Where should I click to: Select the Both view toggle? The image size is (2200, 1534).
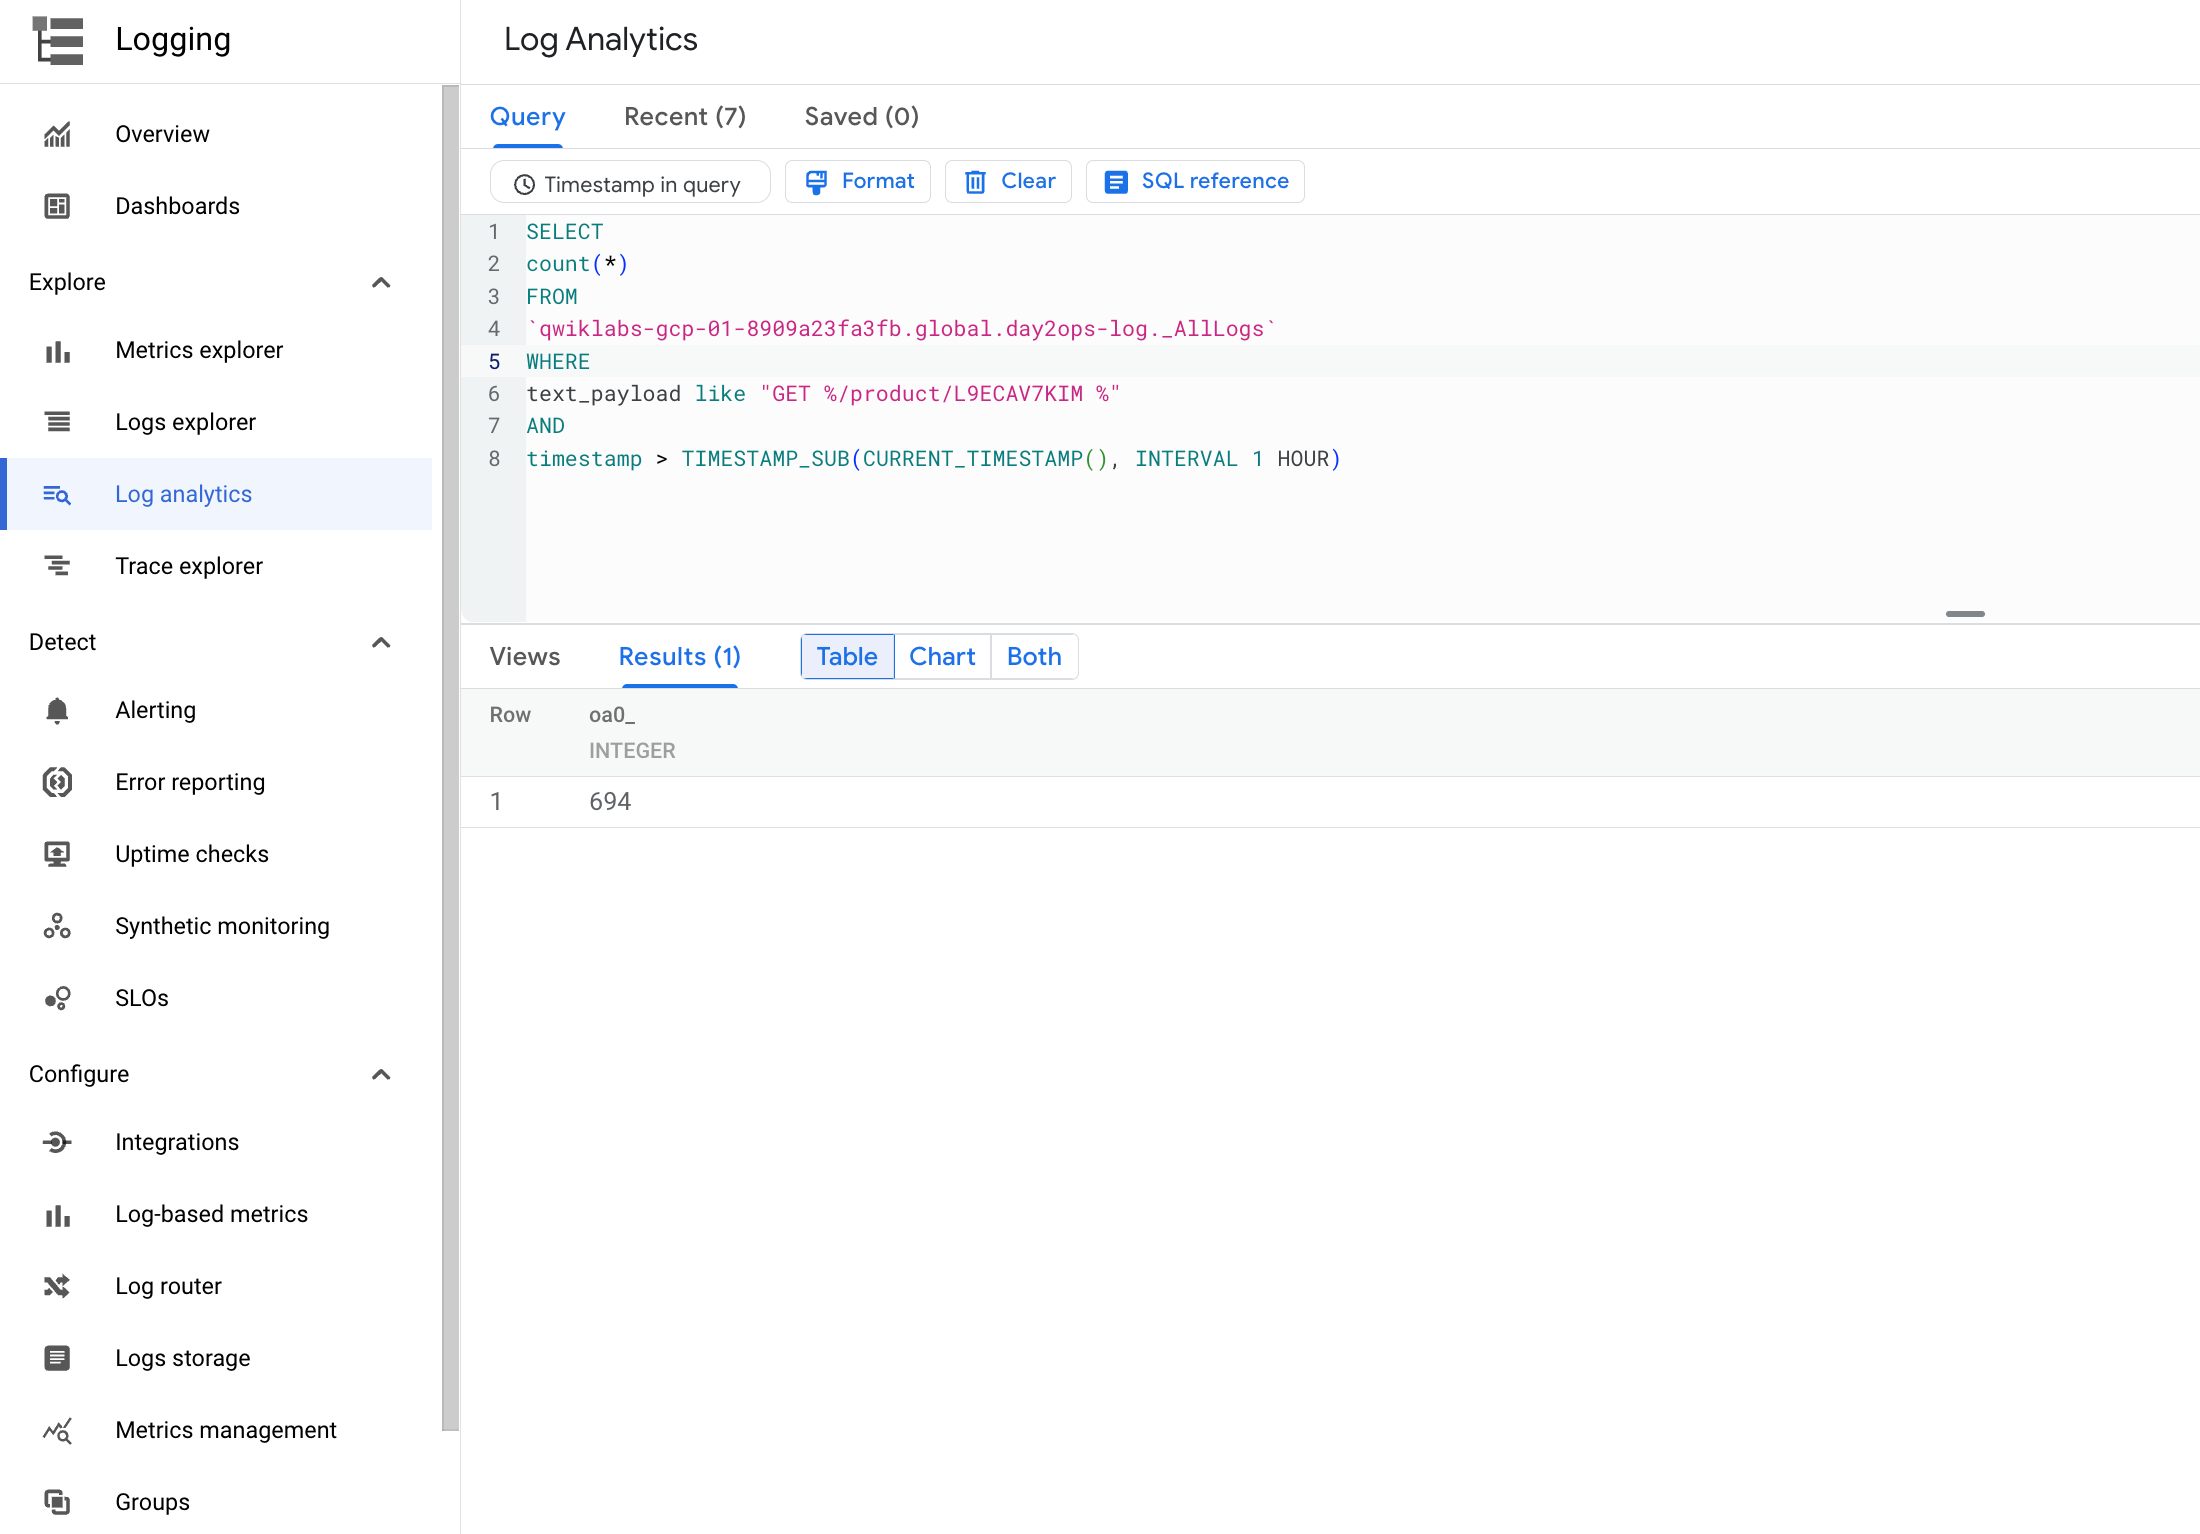click(x=1033, y=655)
